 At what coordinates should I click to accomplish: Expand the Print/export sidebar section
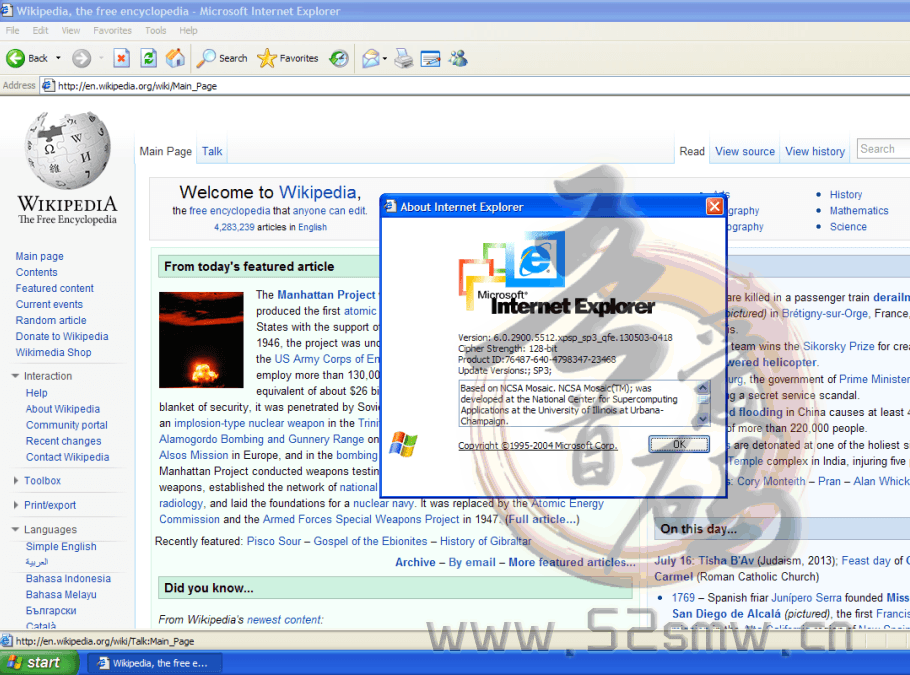(16, 505)
